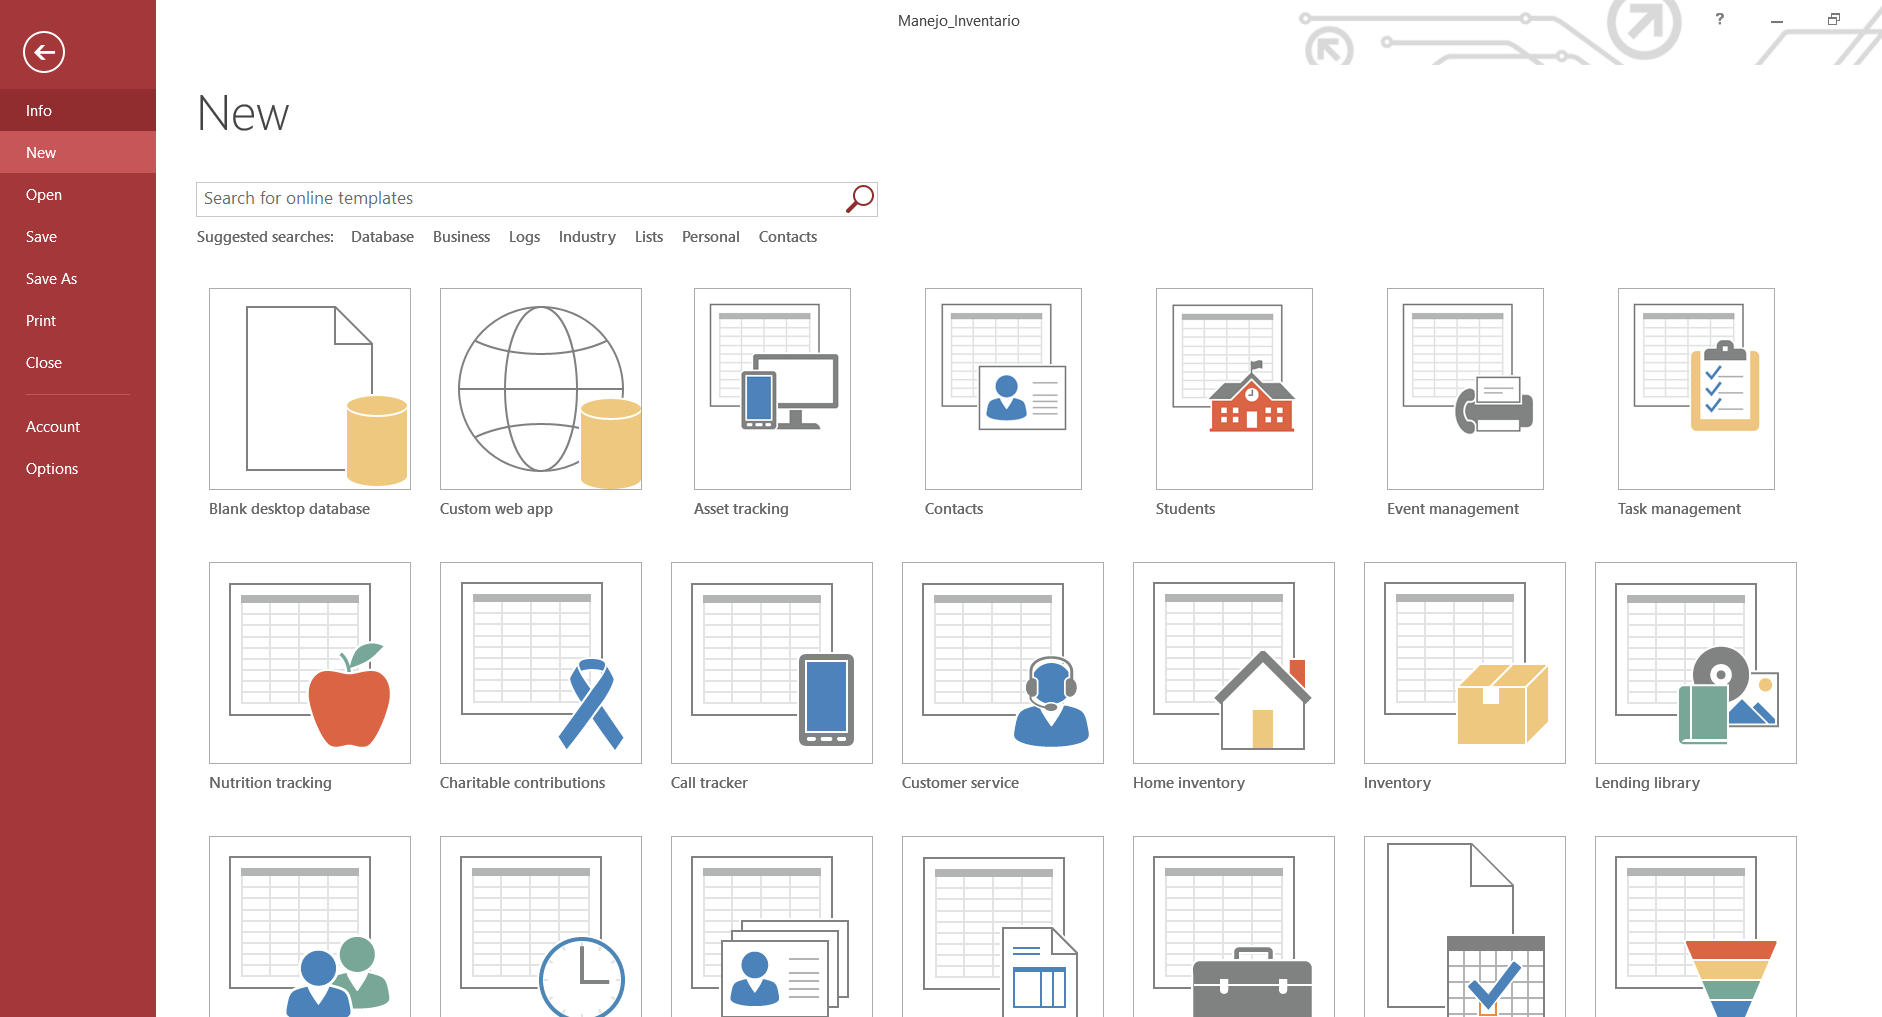Viewport: 1882px width, 1017px height.
Task: Open the Blank desktop database template
Action: click(309, 390)
